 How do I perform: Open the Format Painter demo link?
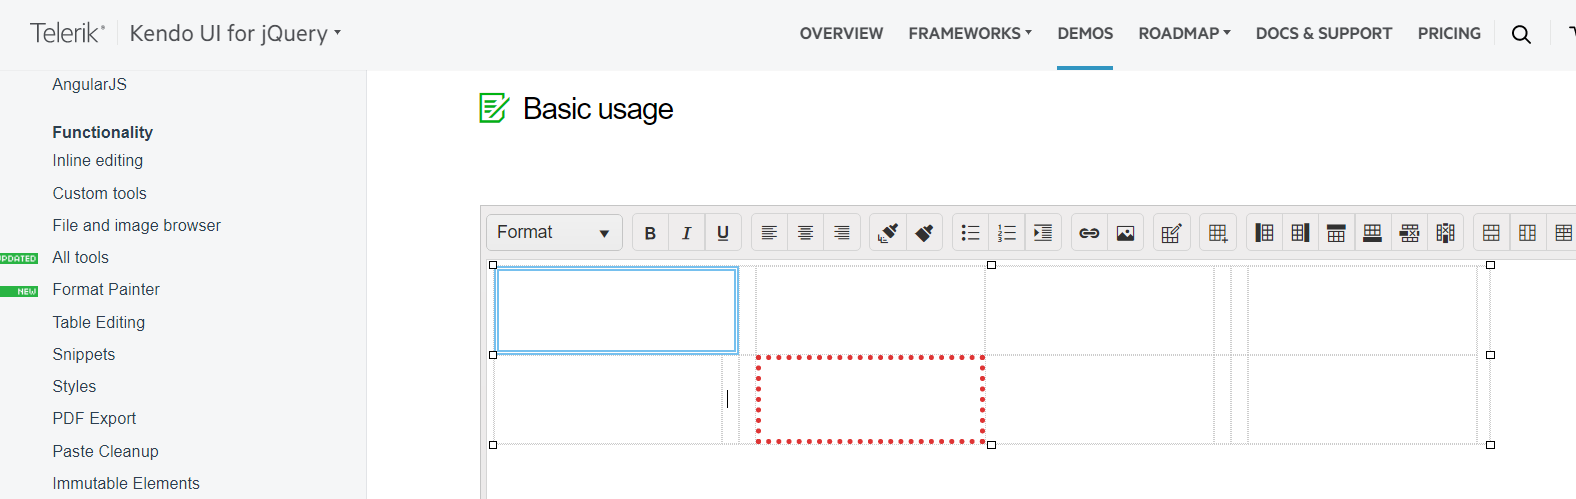[106, 289]
